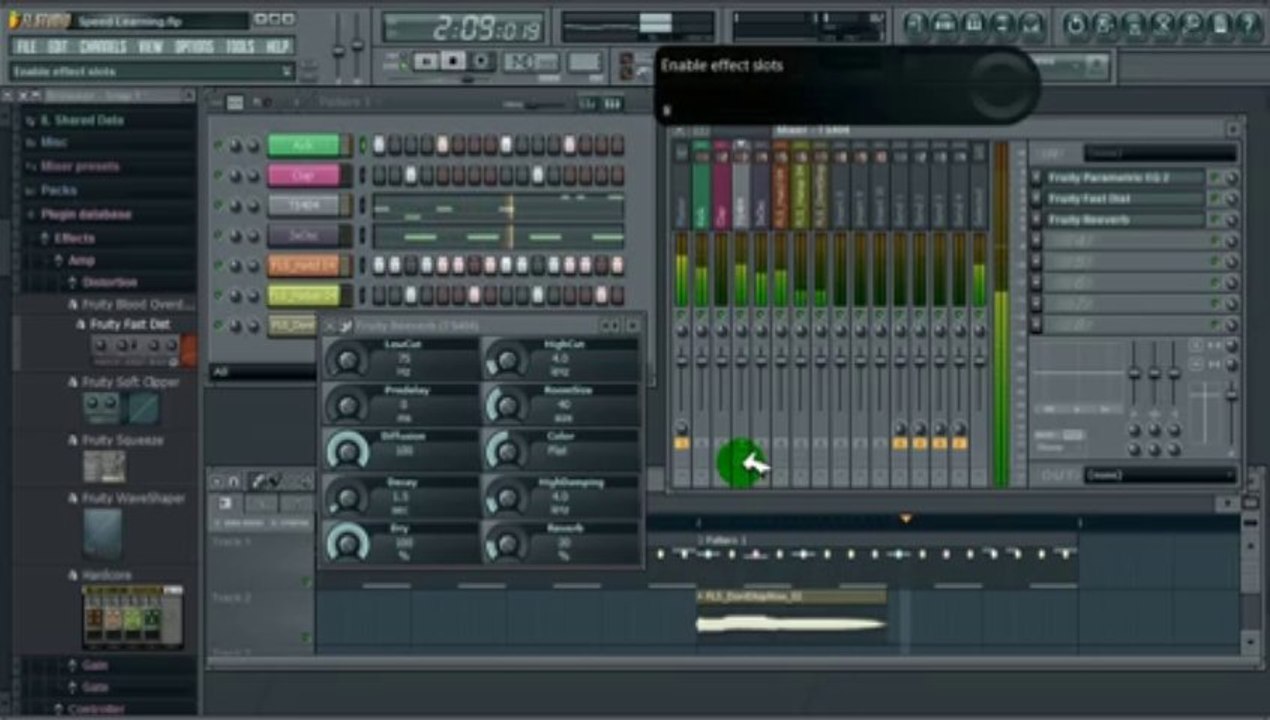Open the step sequencer graph editor icon
The height and width of the screenshot is (720, 1270).
click(587, 102)
